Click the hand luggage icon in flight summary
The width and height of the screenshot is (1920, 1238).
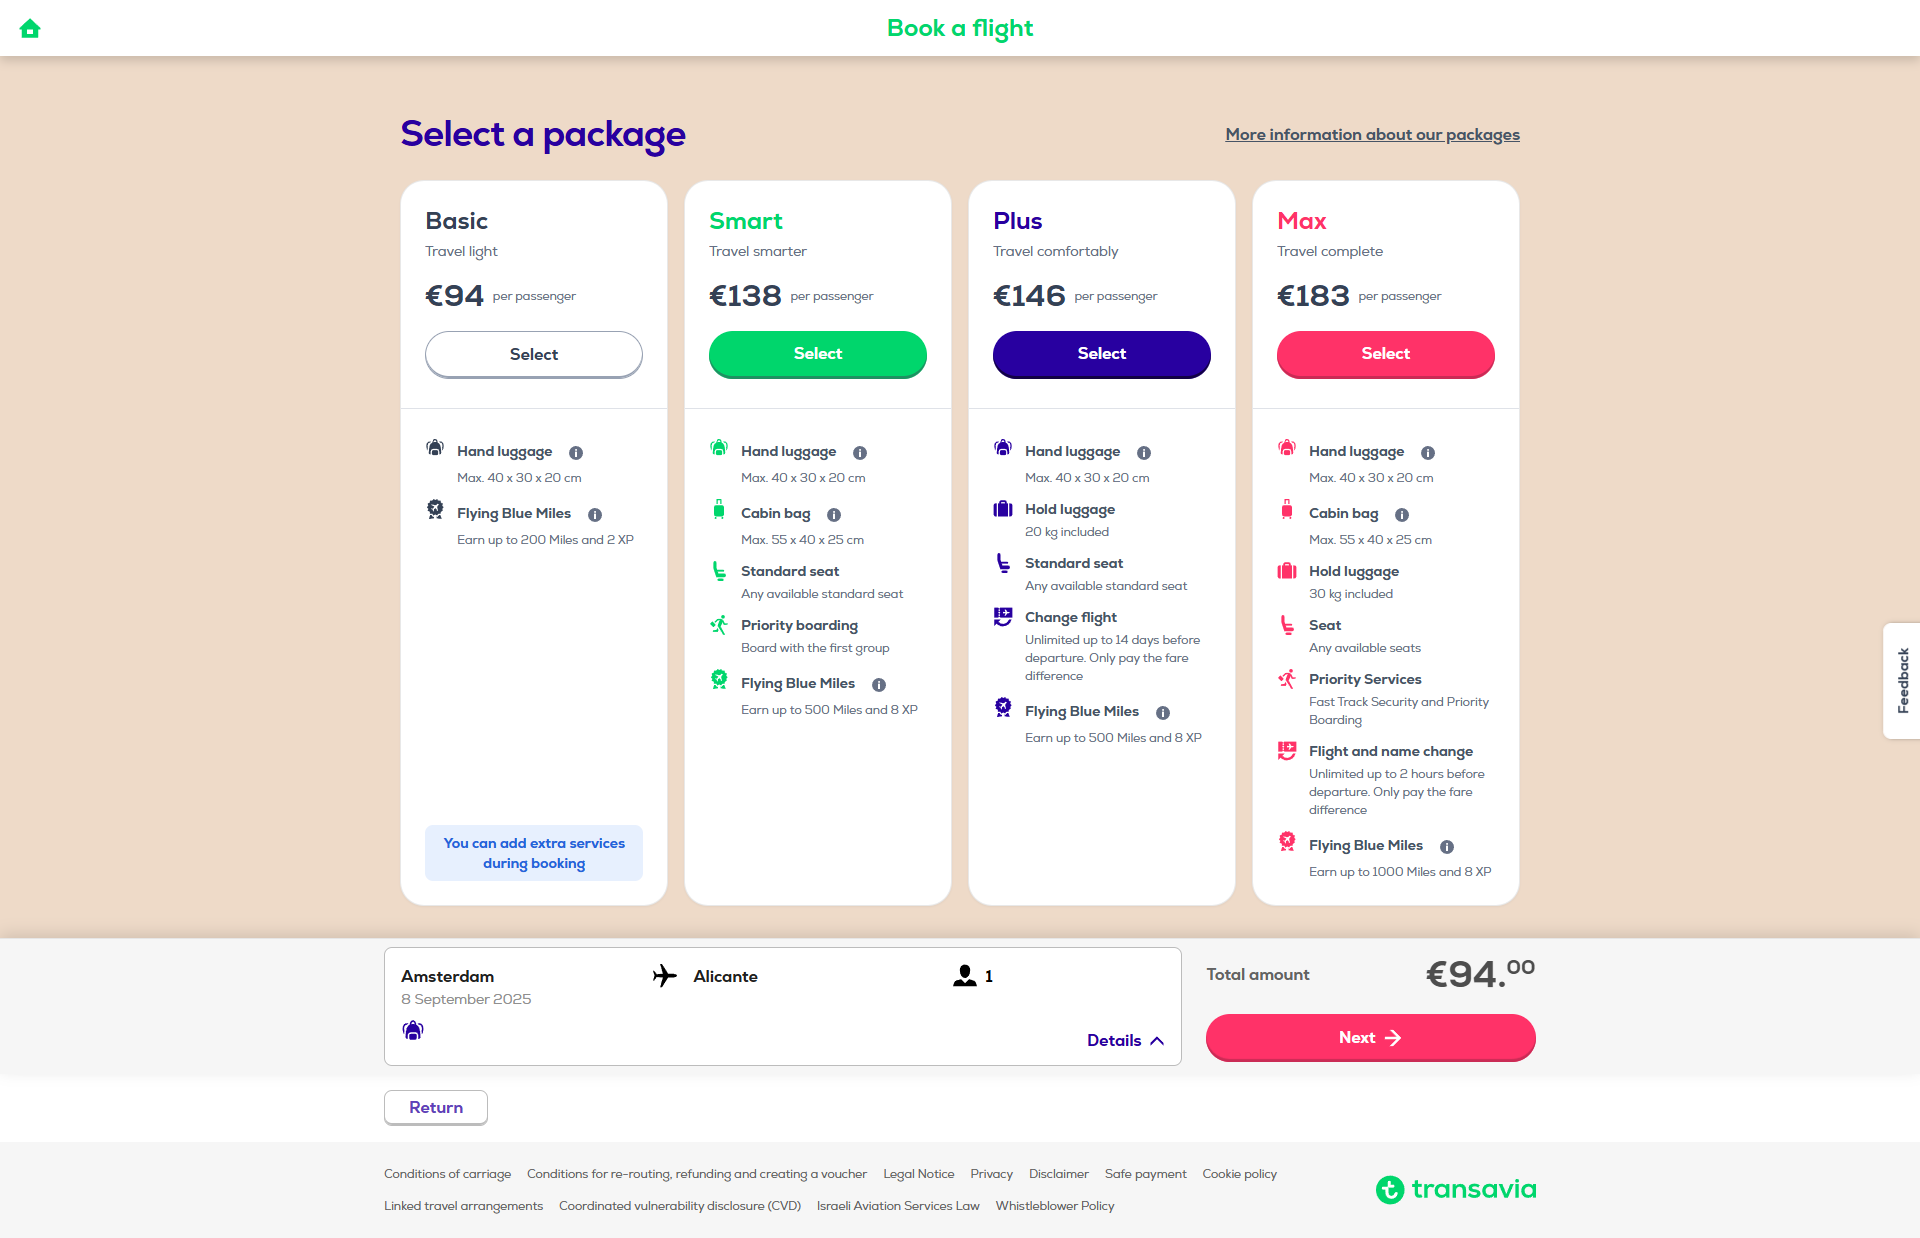coord(413,1030)
